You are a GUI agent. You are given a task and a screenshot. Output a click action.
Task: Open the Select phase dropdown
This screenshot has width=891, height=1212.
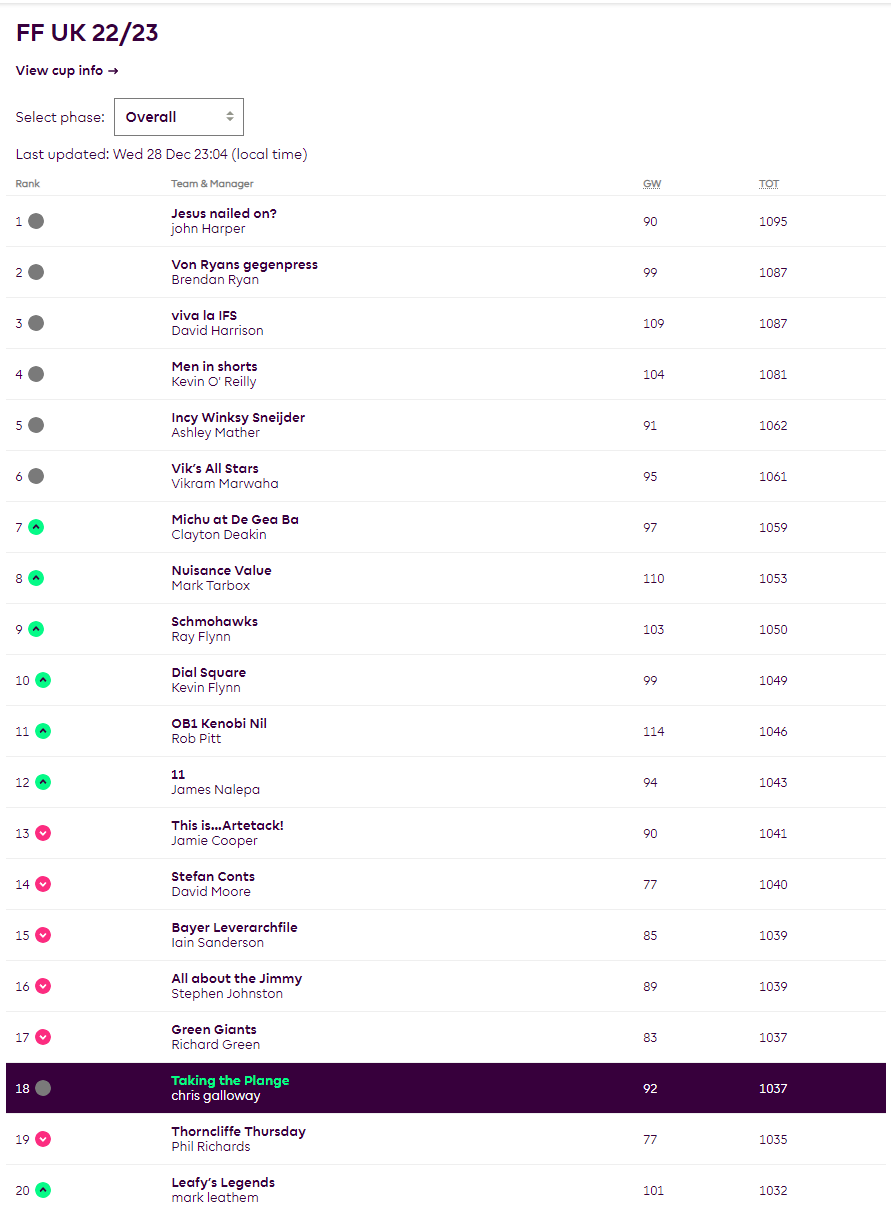[x=179, y=117]
